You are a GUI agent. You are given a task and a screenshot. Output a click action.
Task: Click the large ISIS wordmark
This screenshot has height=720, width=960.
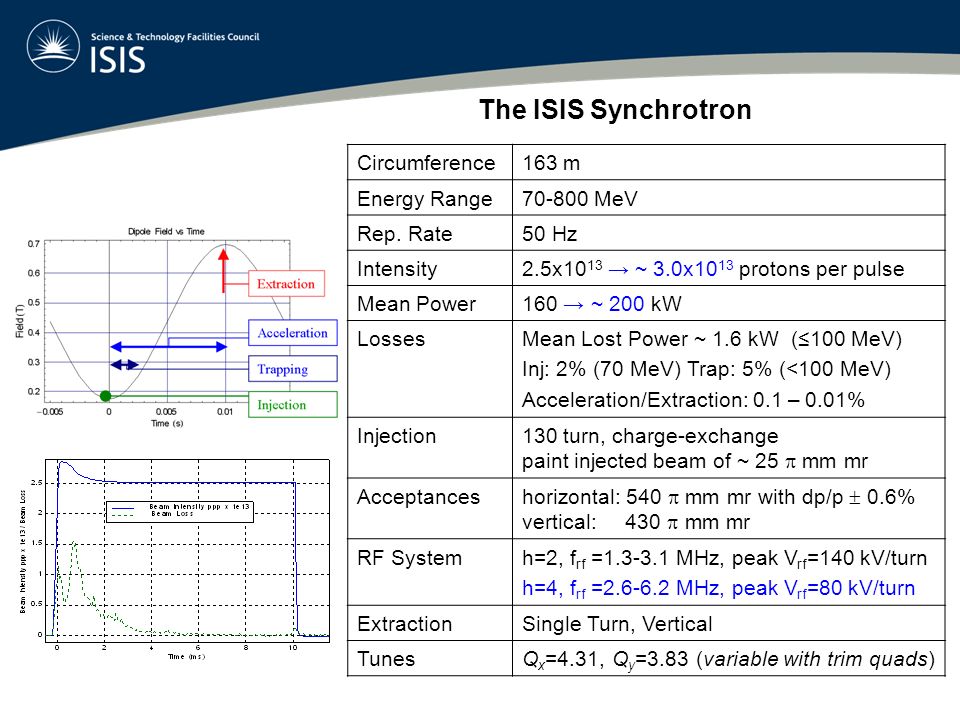tap(118, 60)
